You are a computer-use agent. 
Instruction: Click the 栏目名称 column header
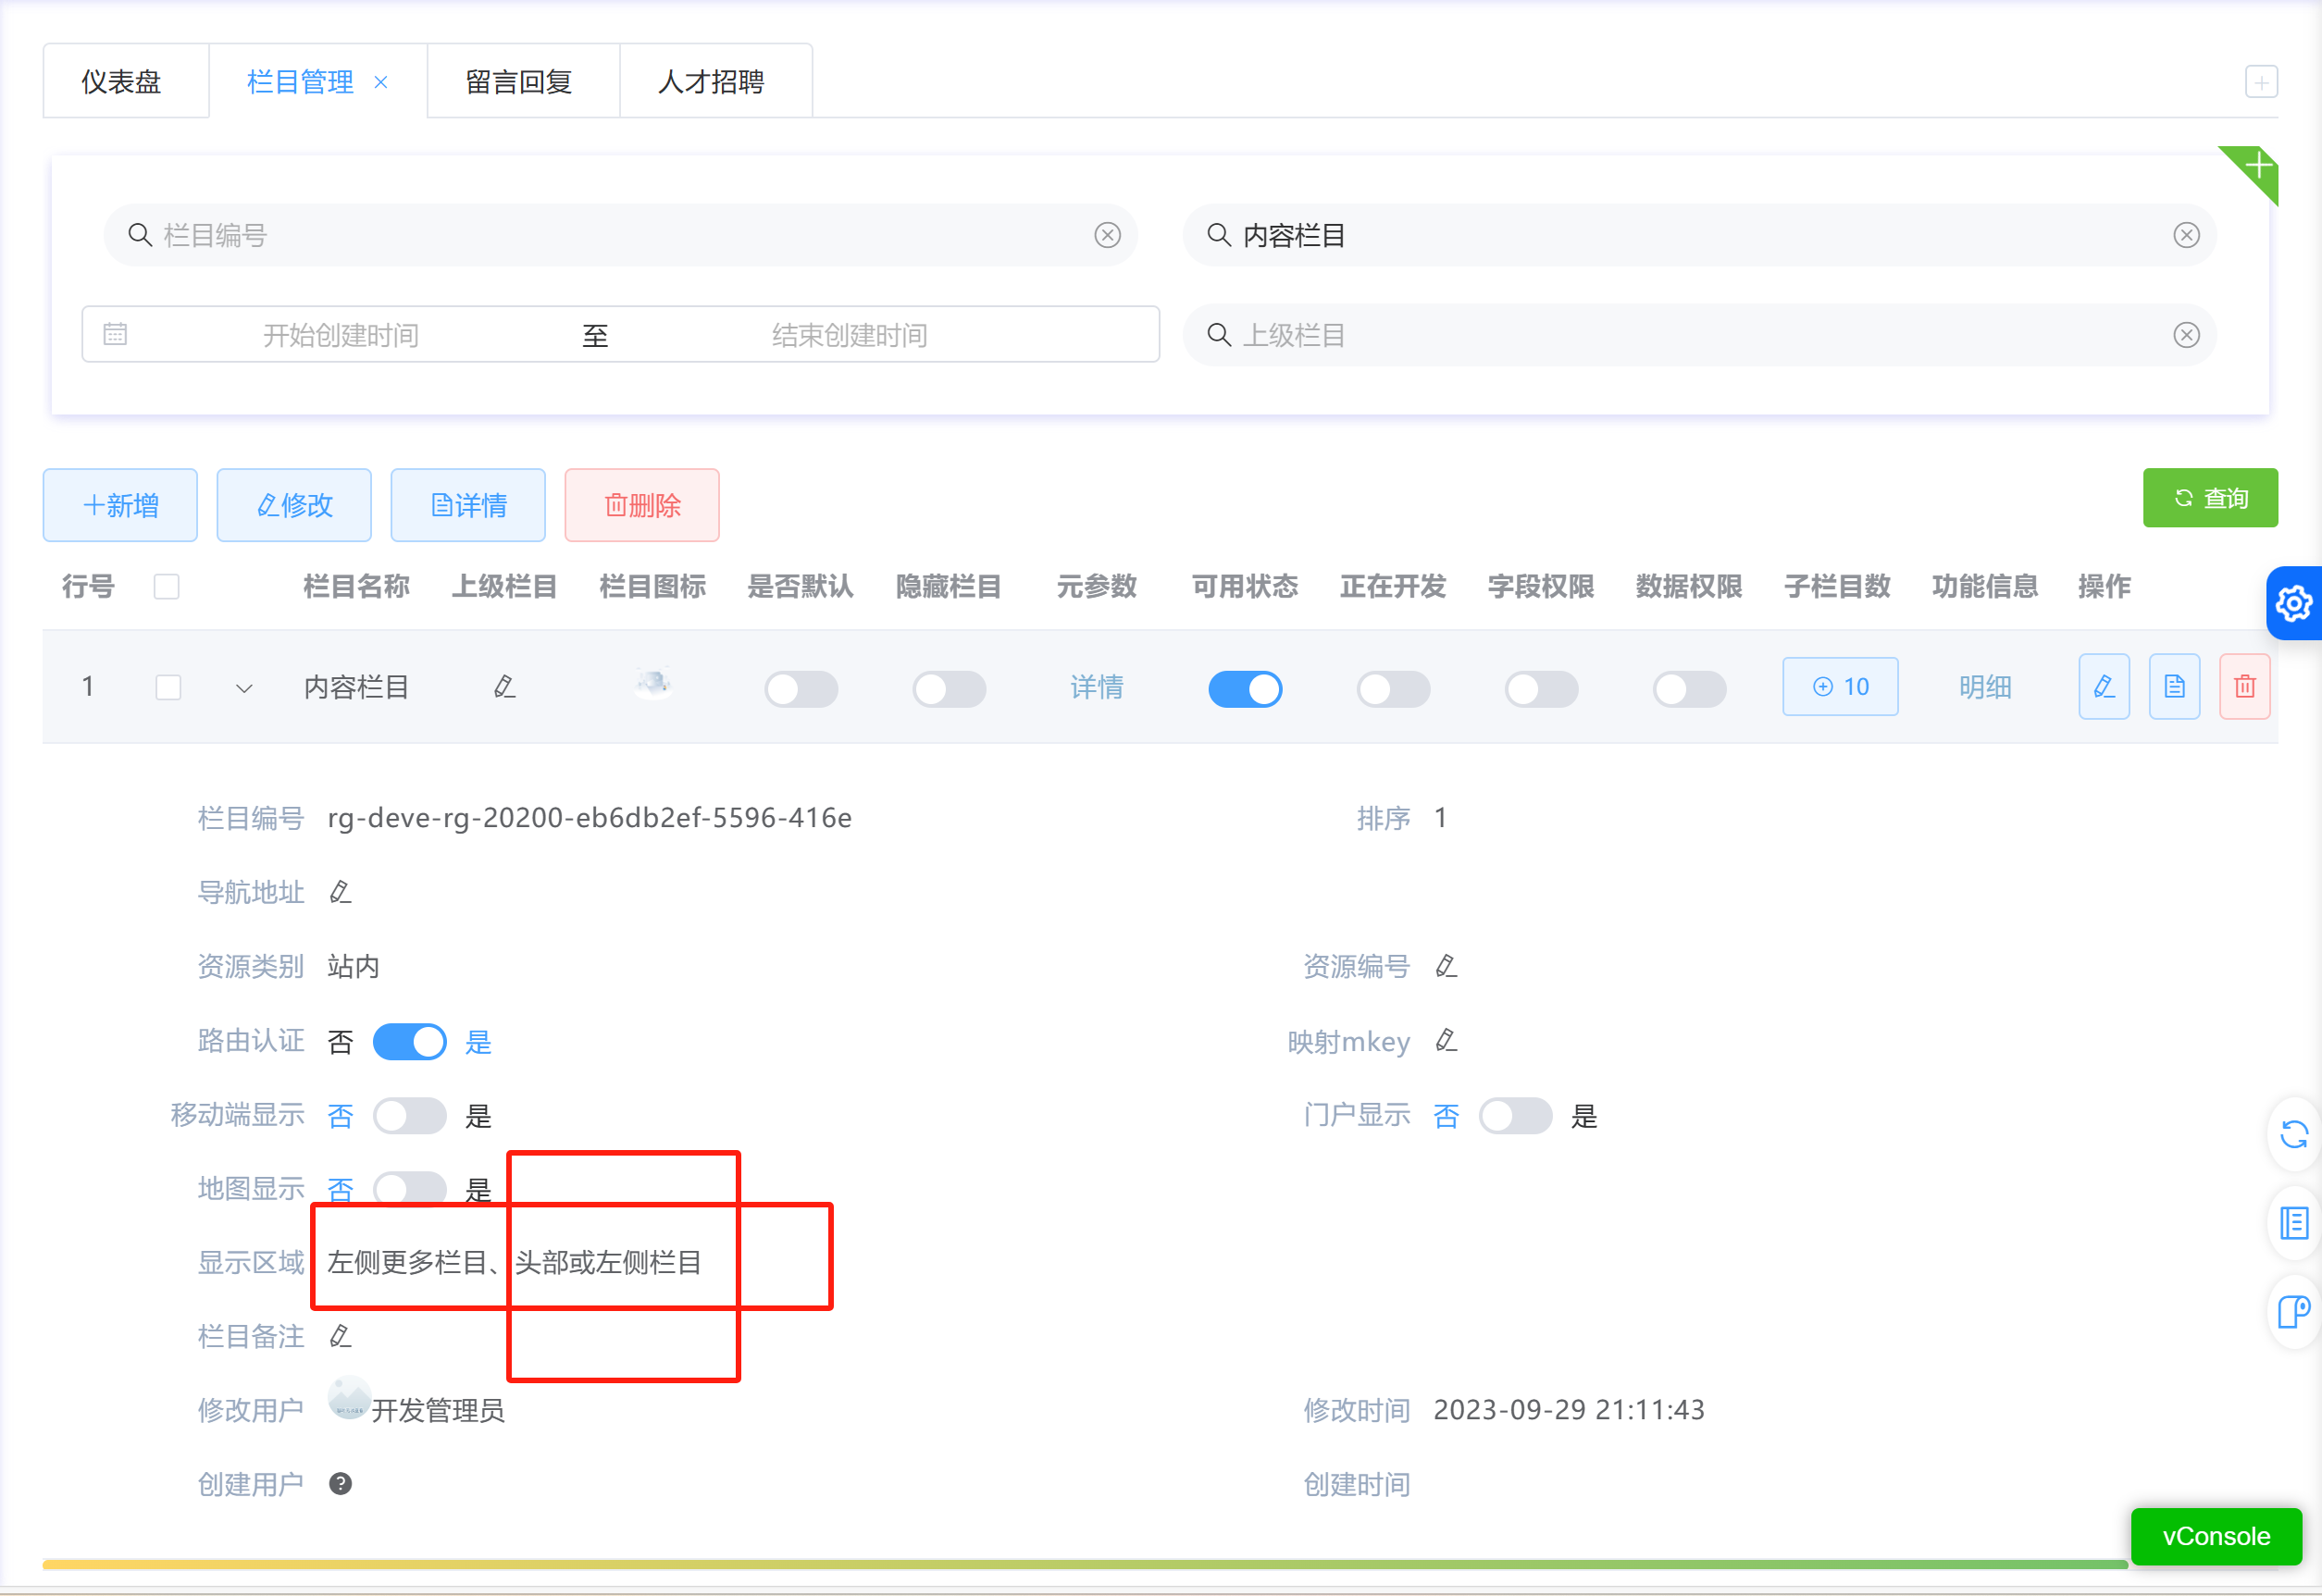point(357,586)
